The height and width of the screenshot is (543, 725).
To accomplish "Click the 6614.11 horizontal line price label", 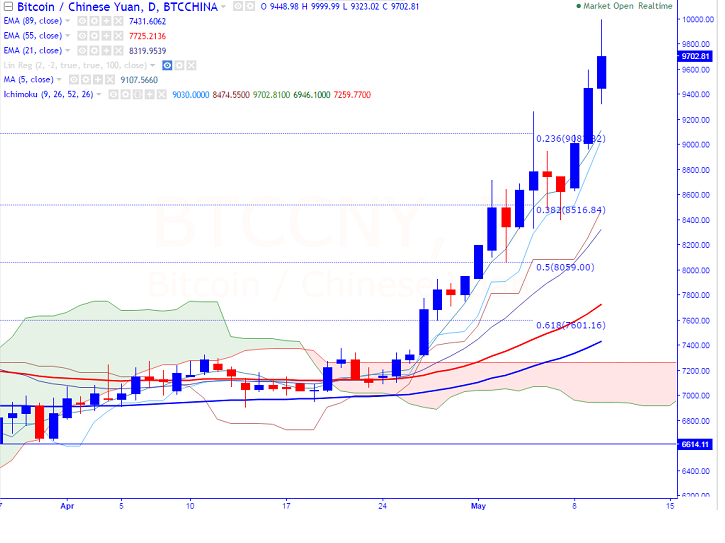I will (695, 444).
